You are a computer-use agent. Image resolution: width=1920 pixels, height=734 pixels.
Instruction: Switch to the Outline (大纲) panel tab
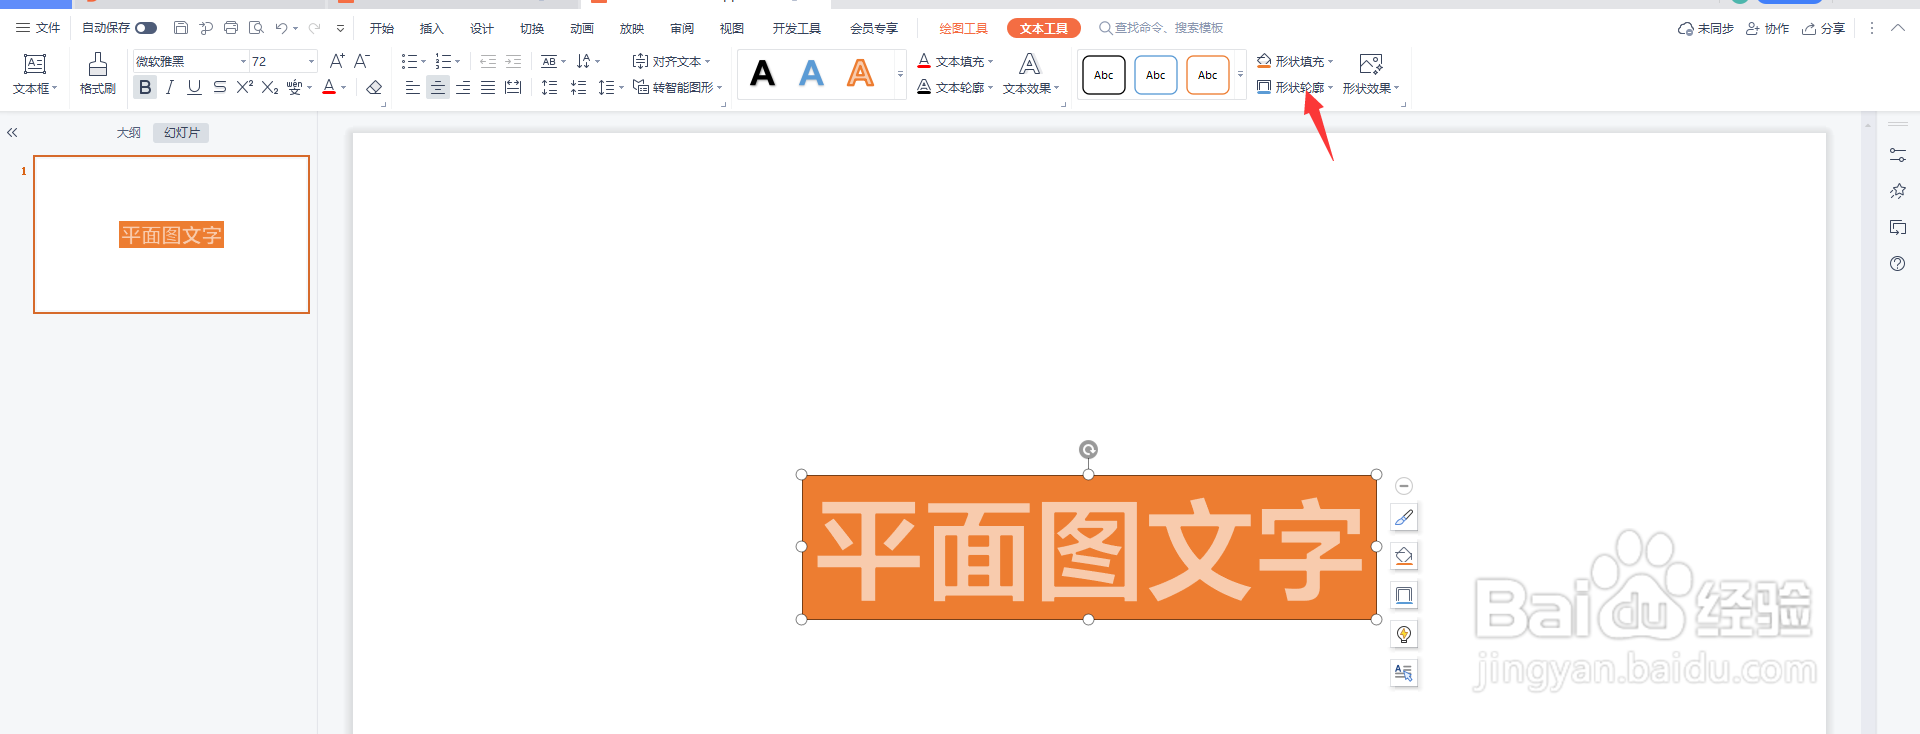coord(128,132)
